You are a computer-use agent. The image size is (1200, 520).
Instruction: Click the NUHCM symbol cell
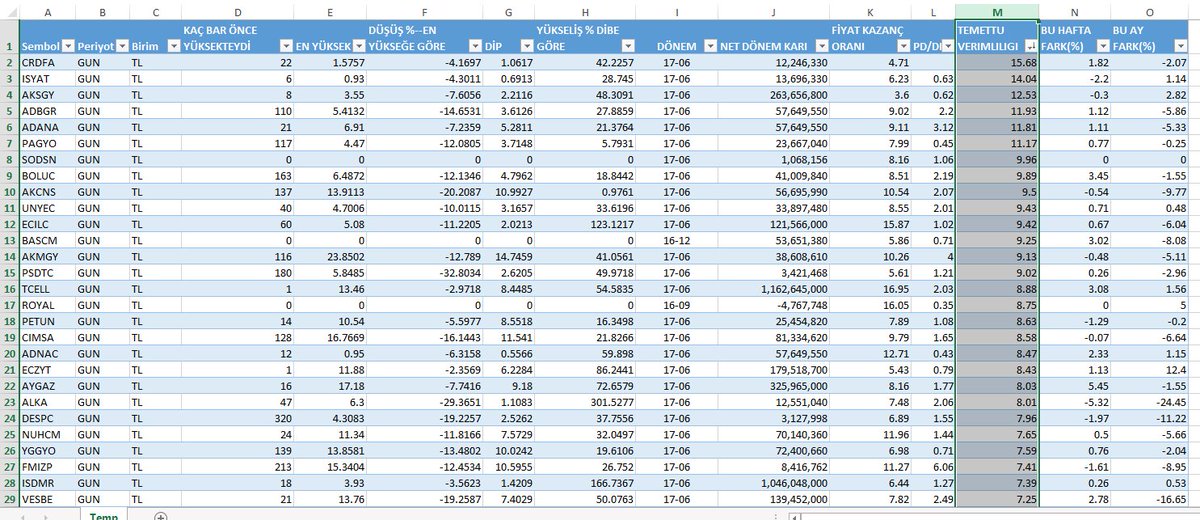(50, 434)
